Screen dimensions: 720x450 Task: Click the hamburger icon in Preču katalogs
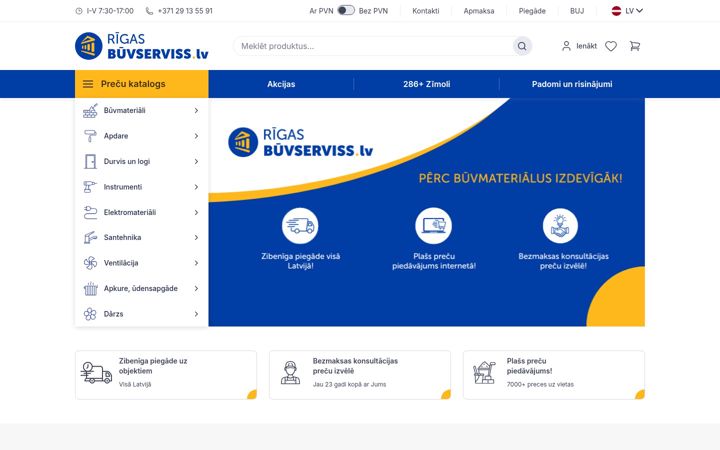coord(88,84)
